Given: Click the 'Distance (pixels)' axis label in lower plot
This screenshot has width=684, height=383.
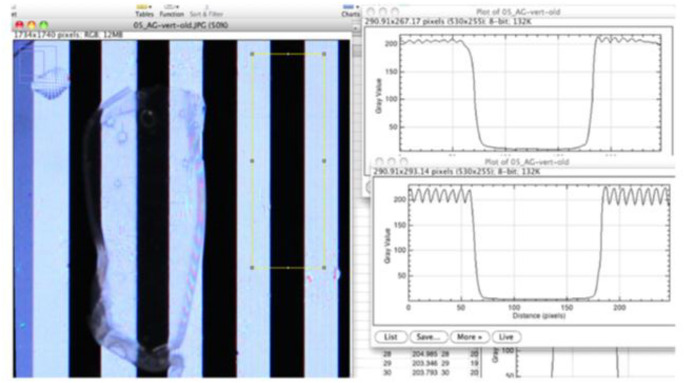Looking at the screenshot, I should (538, 315).
